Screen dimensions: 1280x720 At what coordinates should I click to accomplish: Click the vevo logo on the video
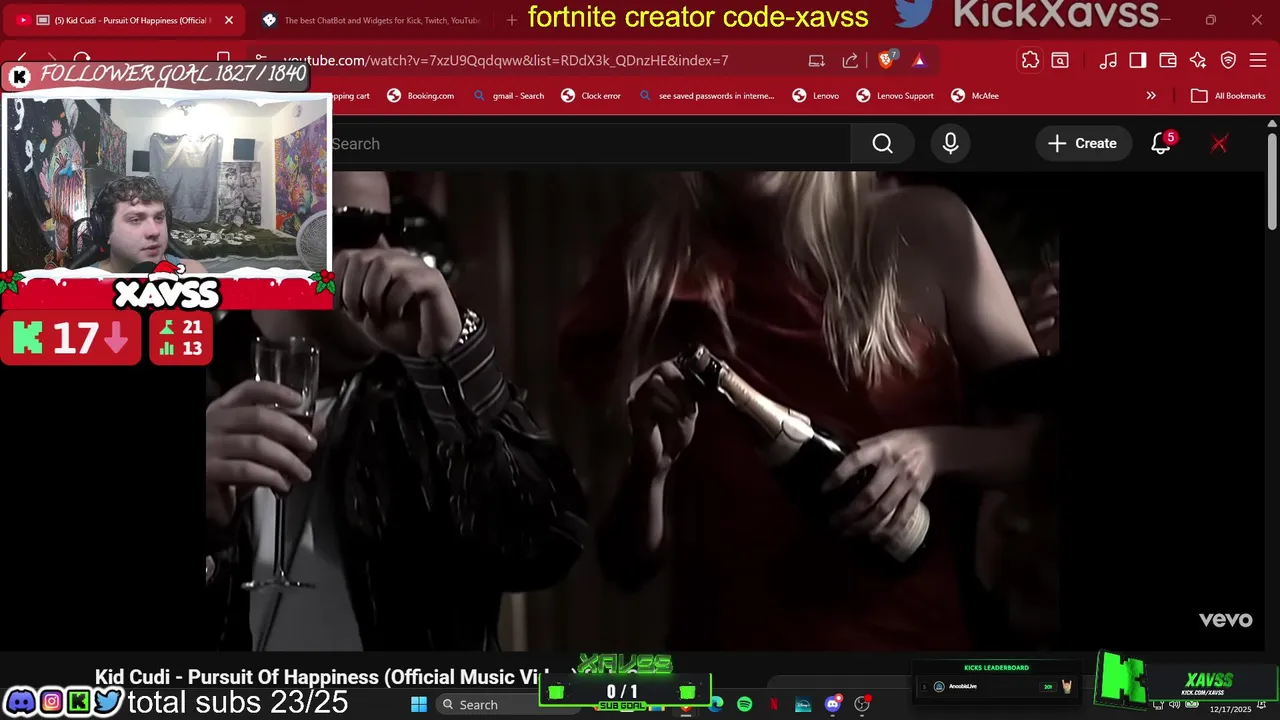point(1226,620)
